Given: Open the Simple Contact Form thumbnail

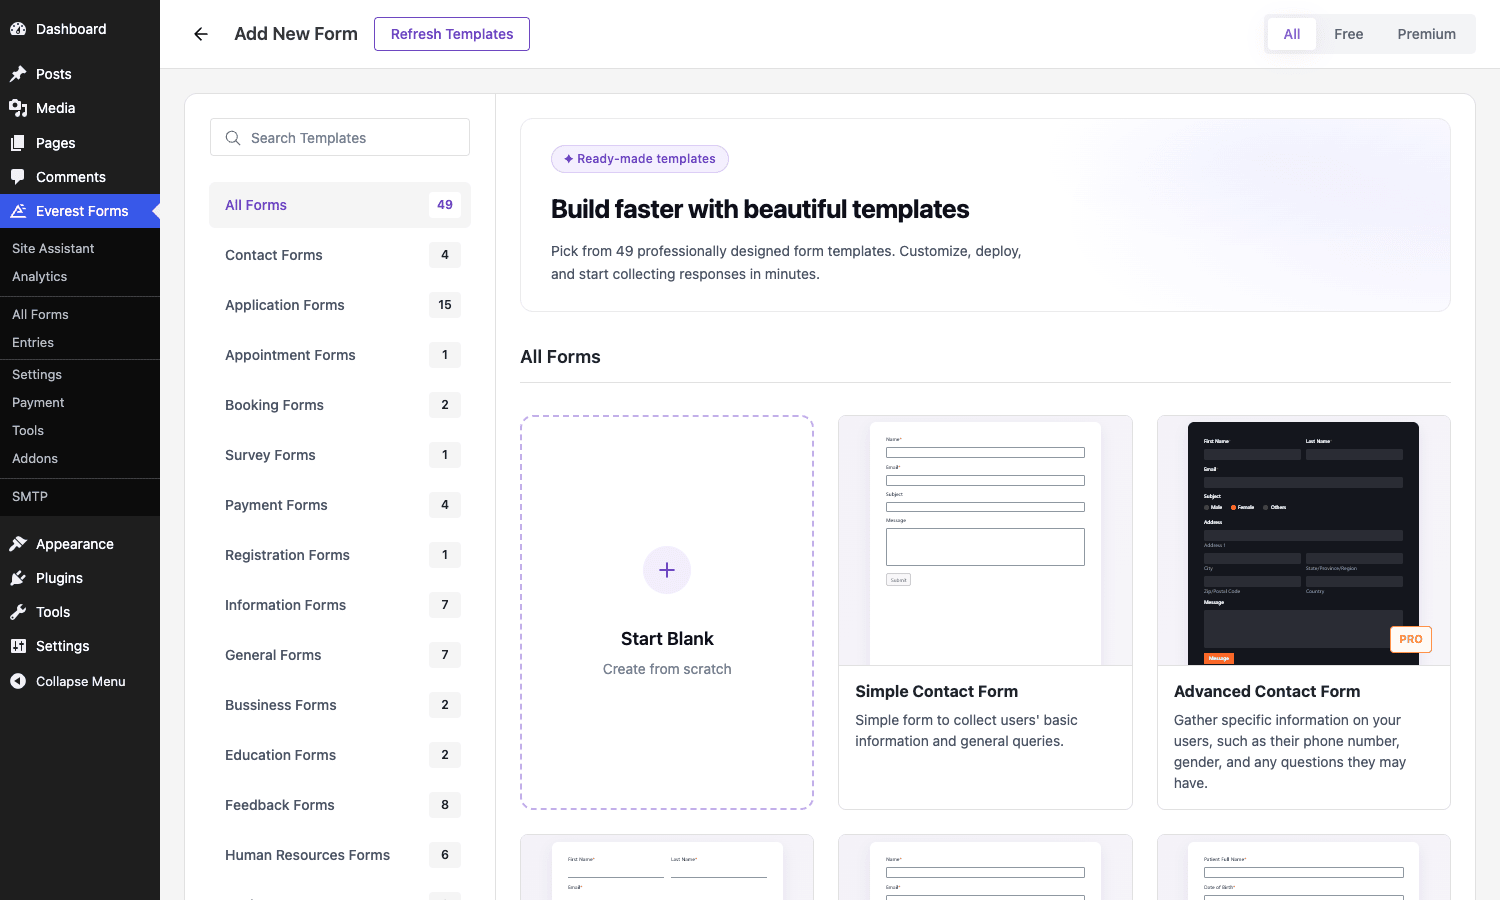Looking at the screenshot, I should click(985, 541).
